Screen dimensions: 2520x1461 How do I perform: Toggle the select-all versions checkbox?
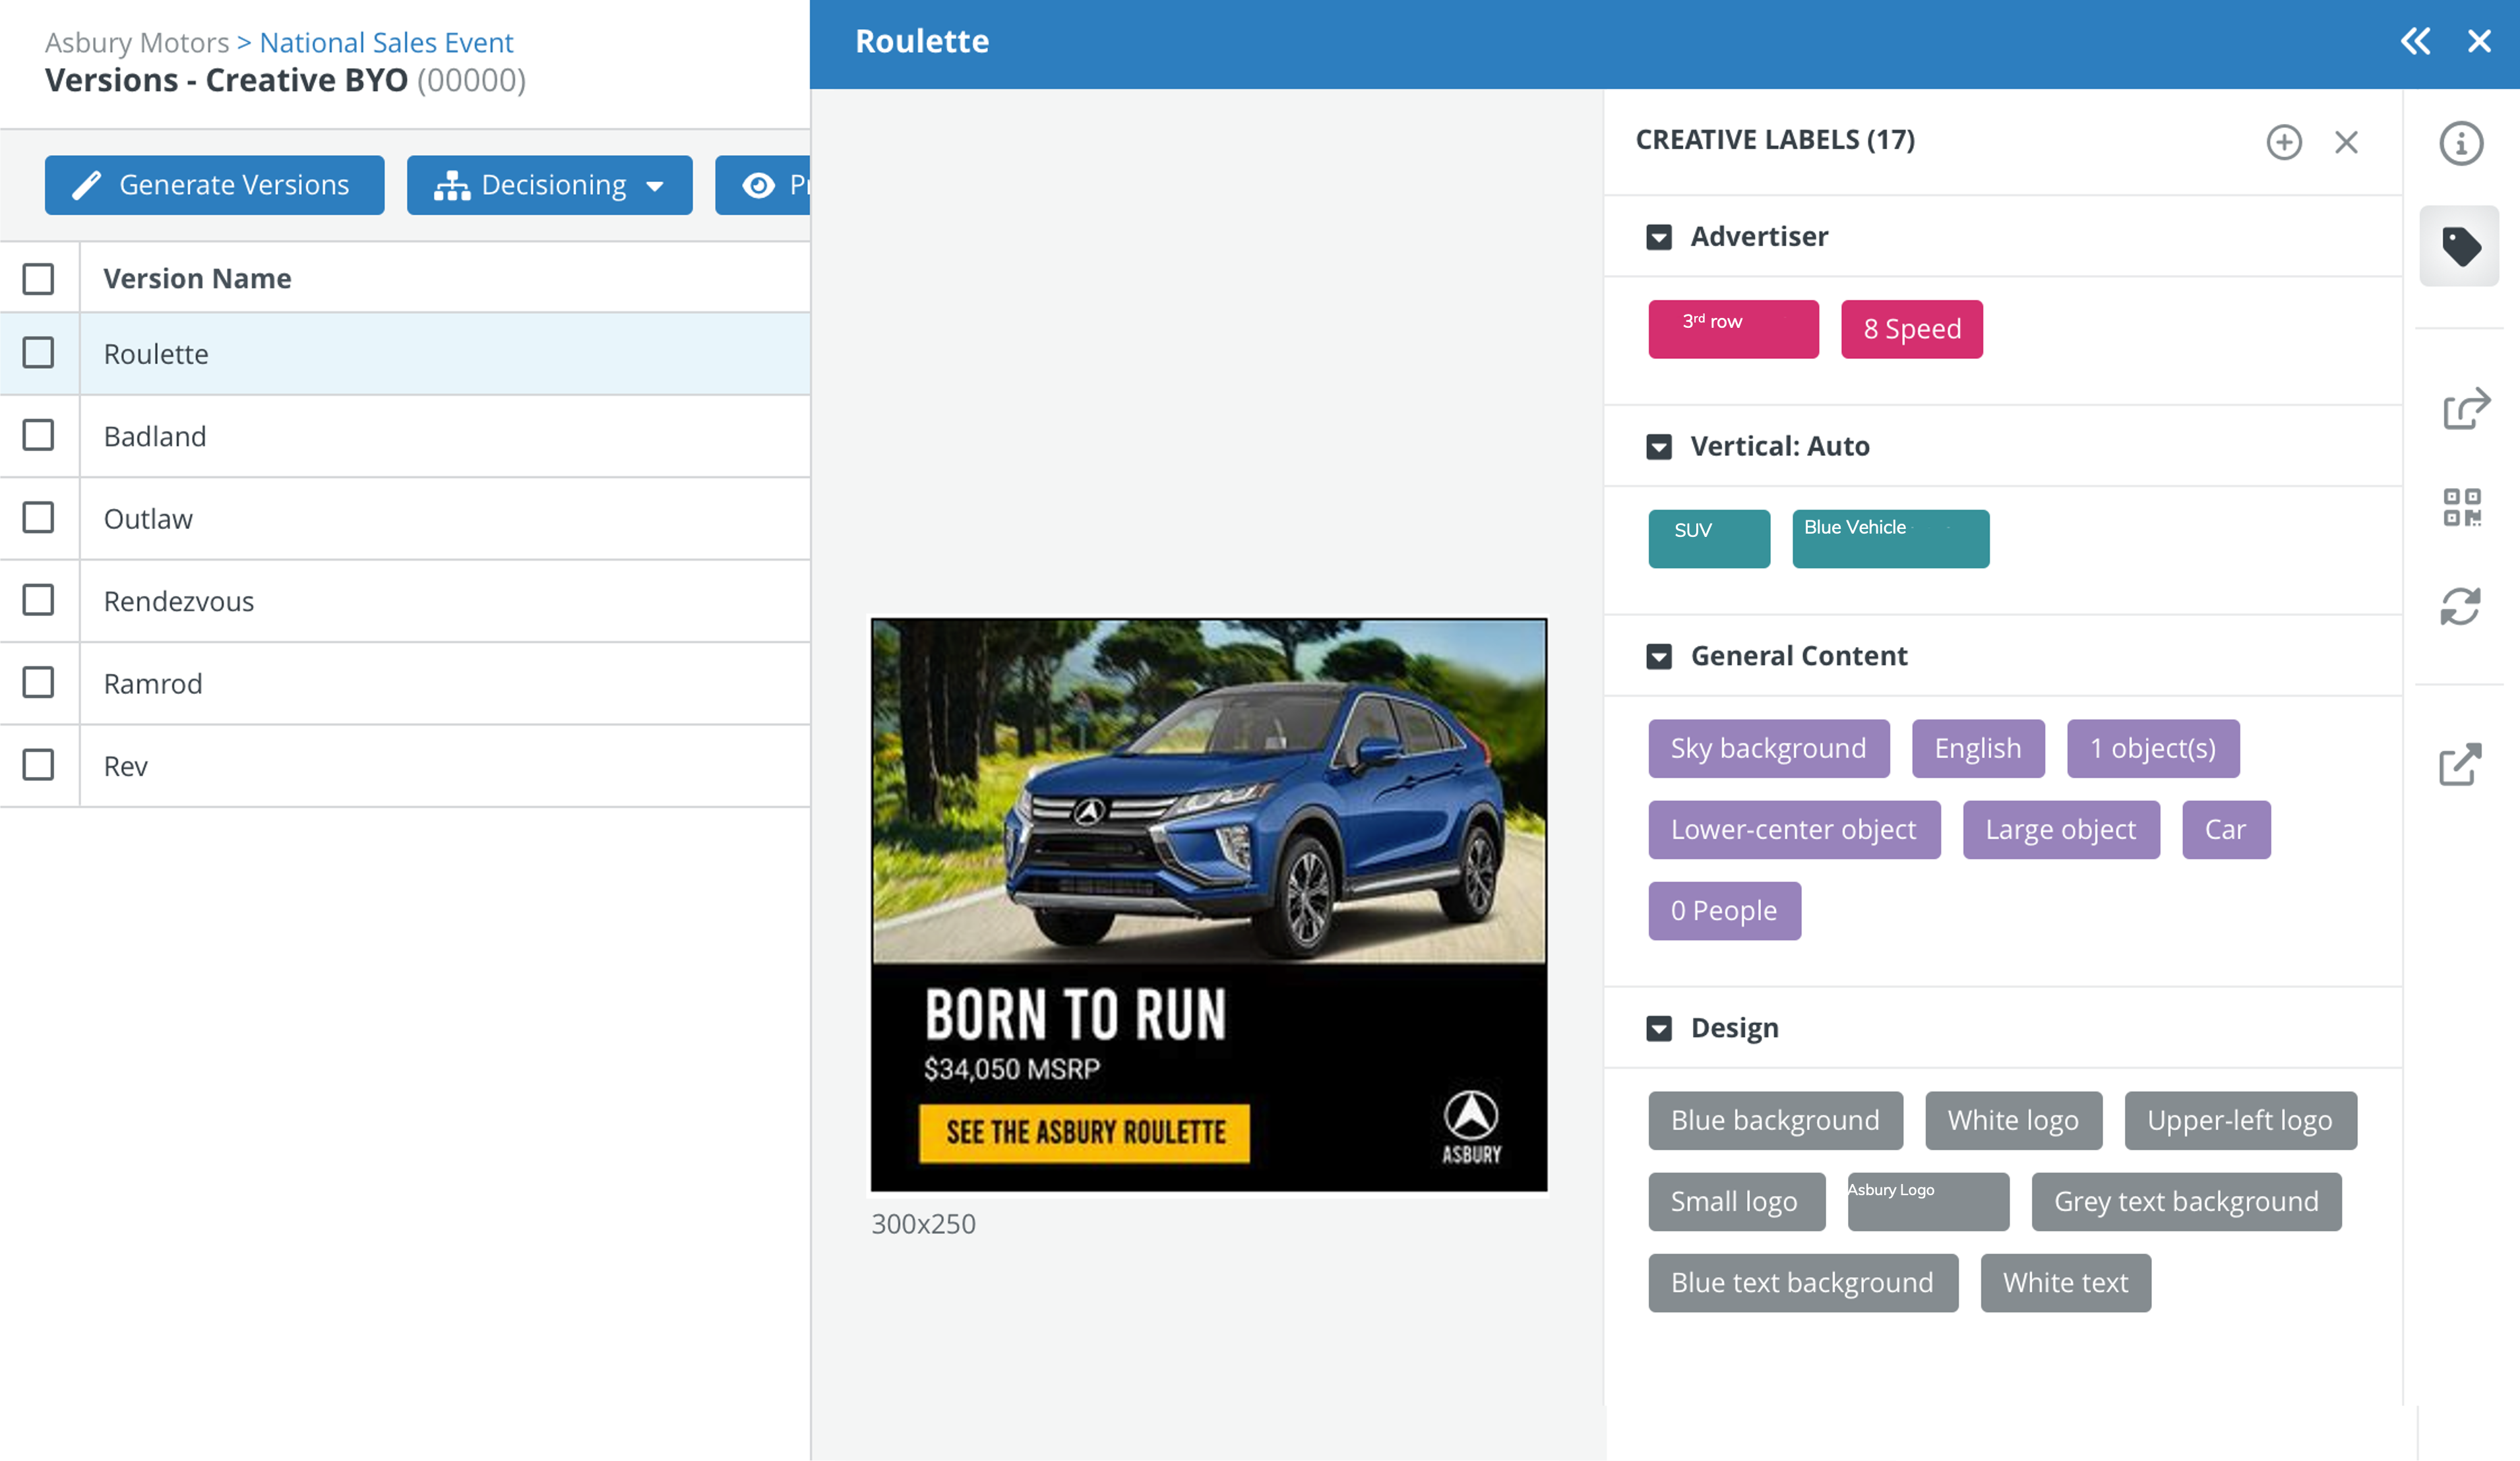click(x=38, y=279)
